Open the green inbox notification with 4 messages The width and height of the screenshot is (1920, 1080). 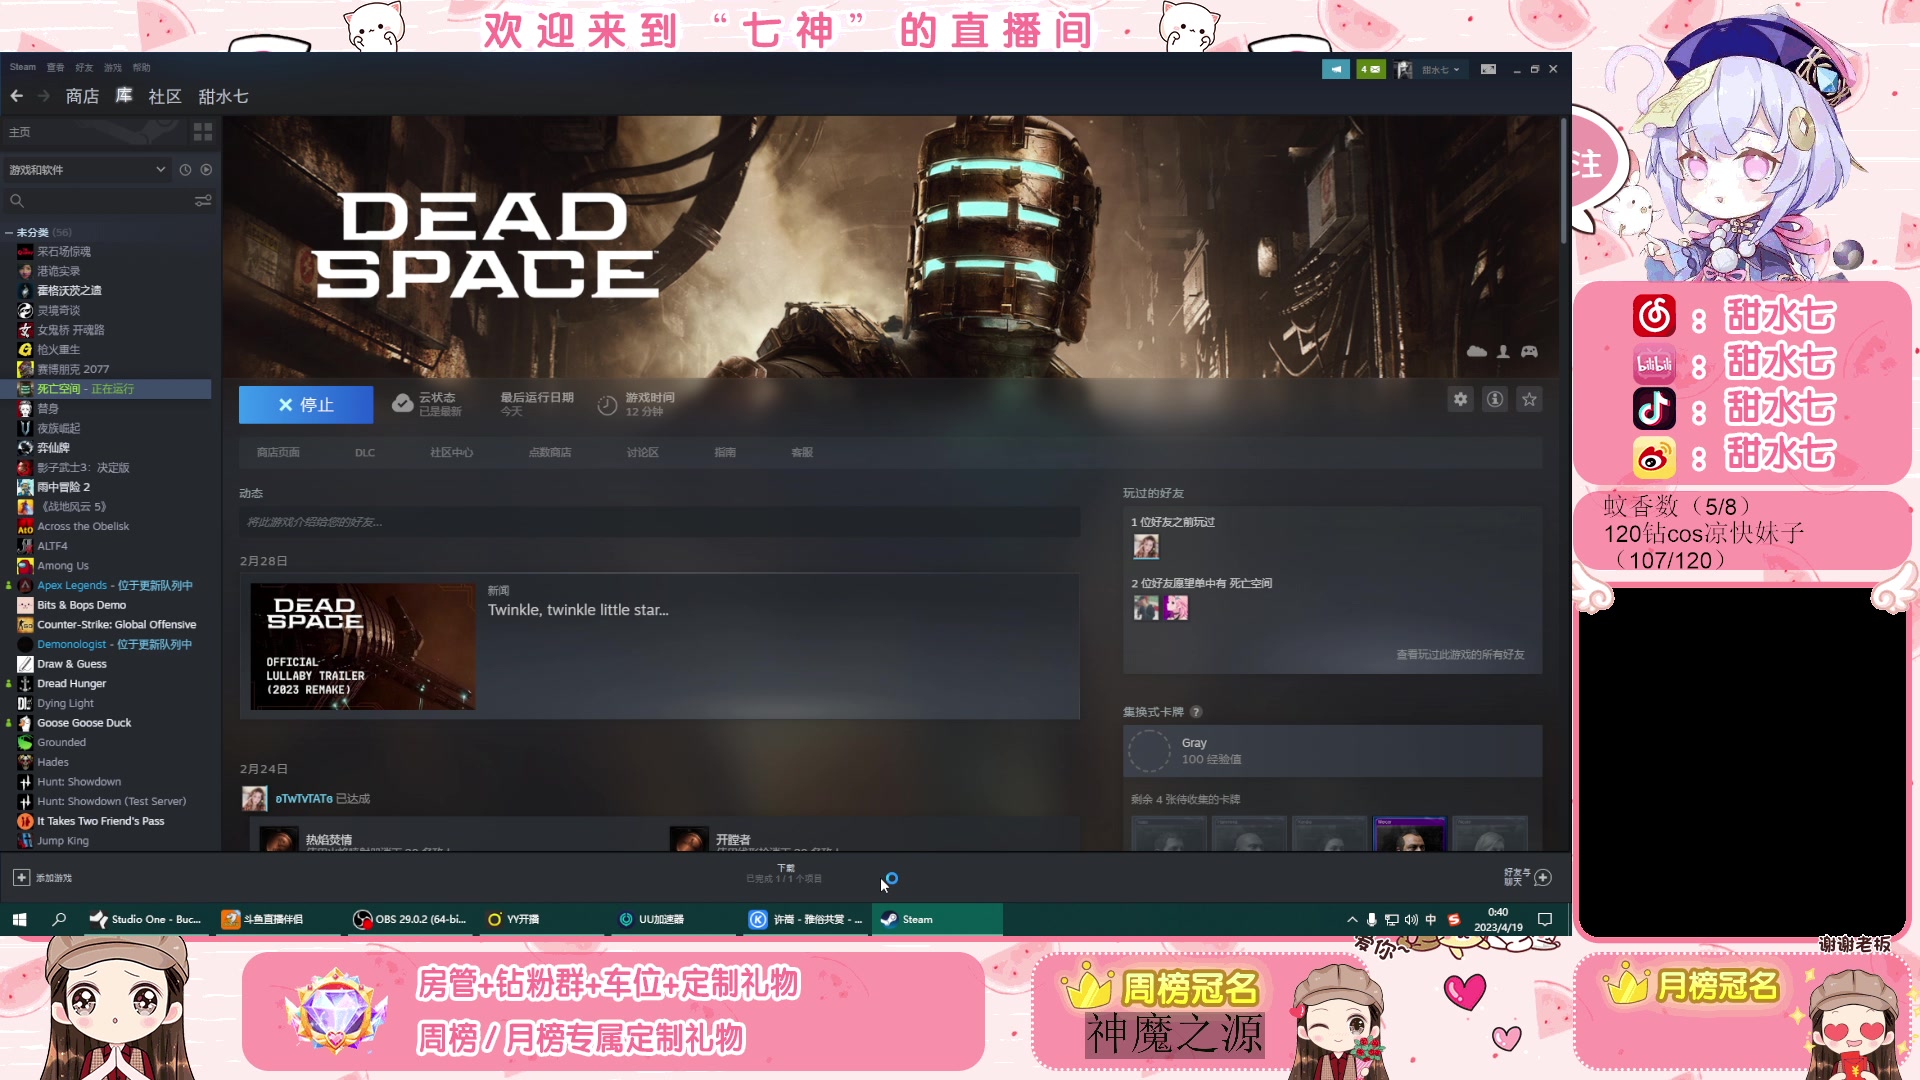[x=1370, y=69]
